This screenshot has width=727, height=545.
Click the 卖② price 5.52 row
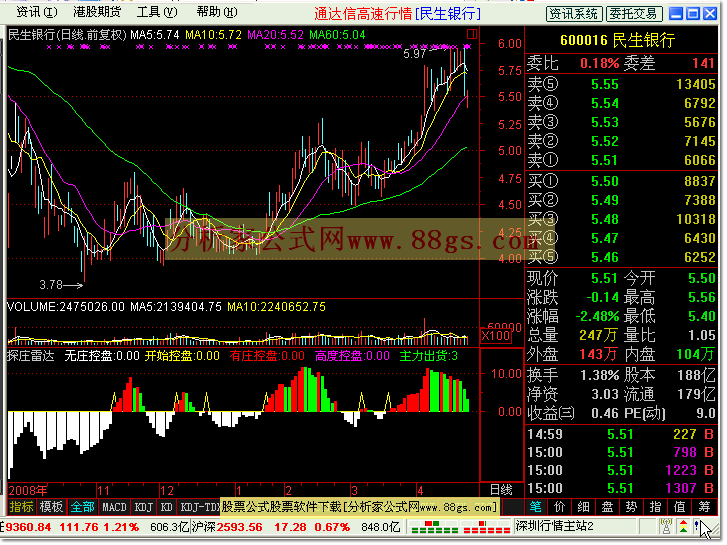click(621, 141)
